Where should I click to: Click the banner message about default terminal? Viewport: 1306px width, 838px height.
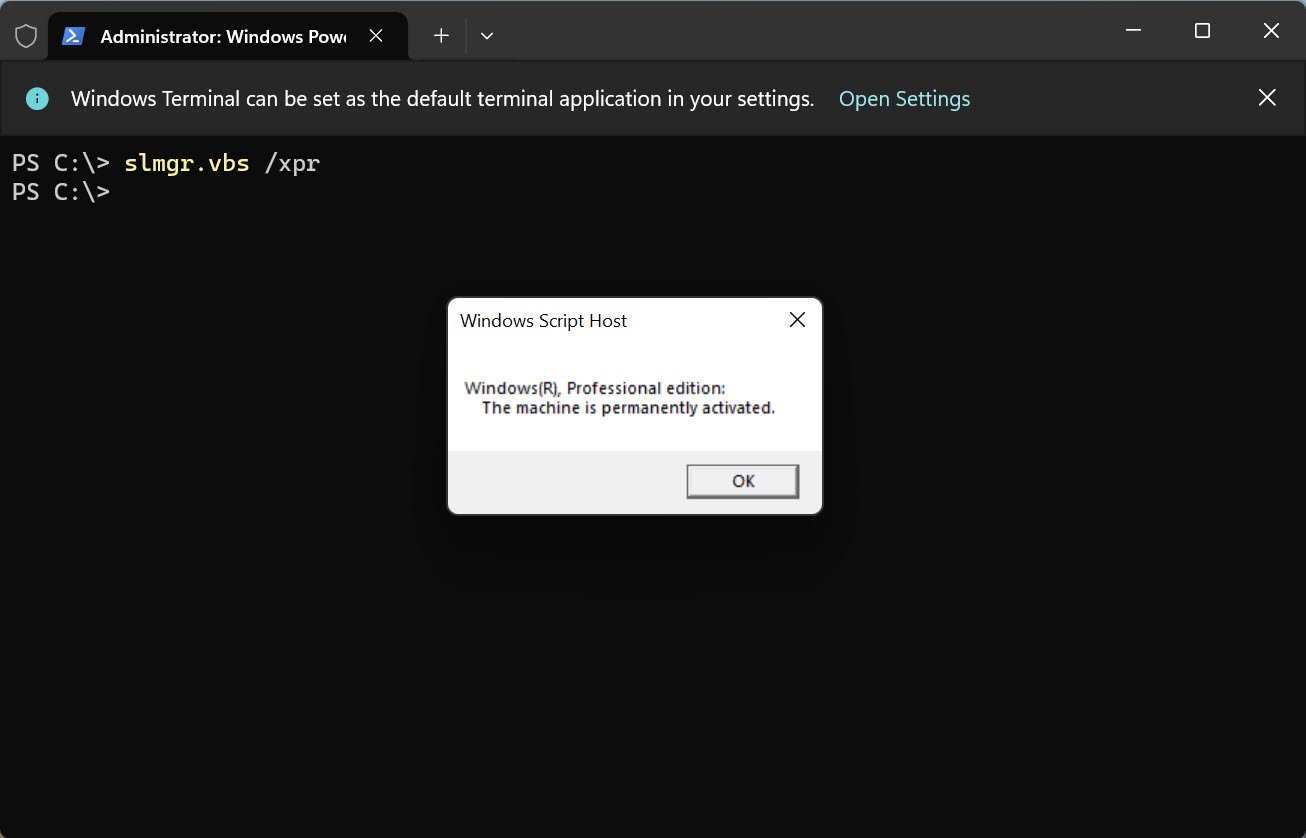click(442, 99)
